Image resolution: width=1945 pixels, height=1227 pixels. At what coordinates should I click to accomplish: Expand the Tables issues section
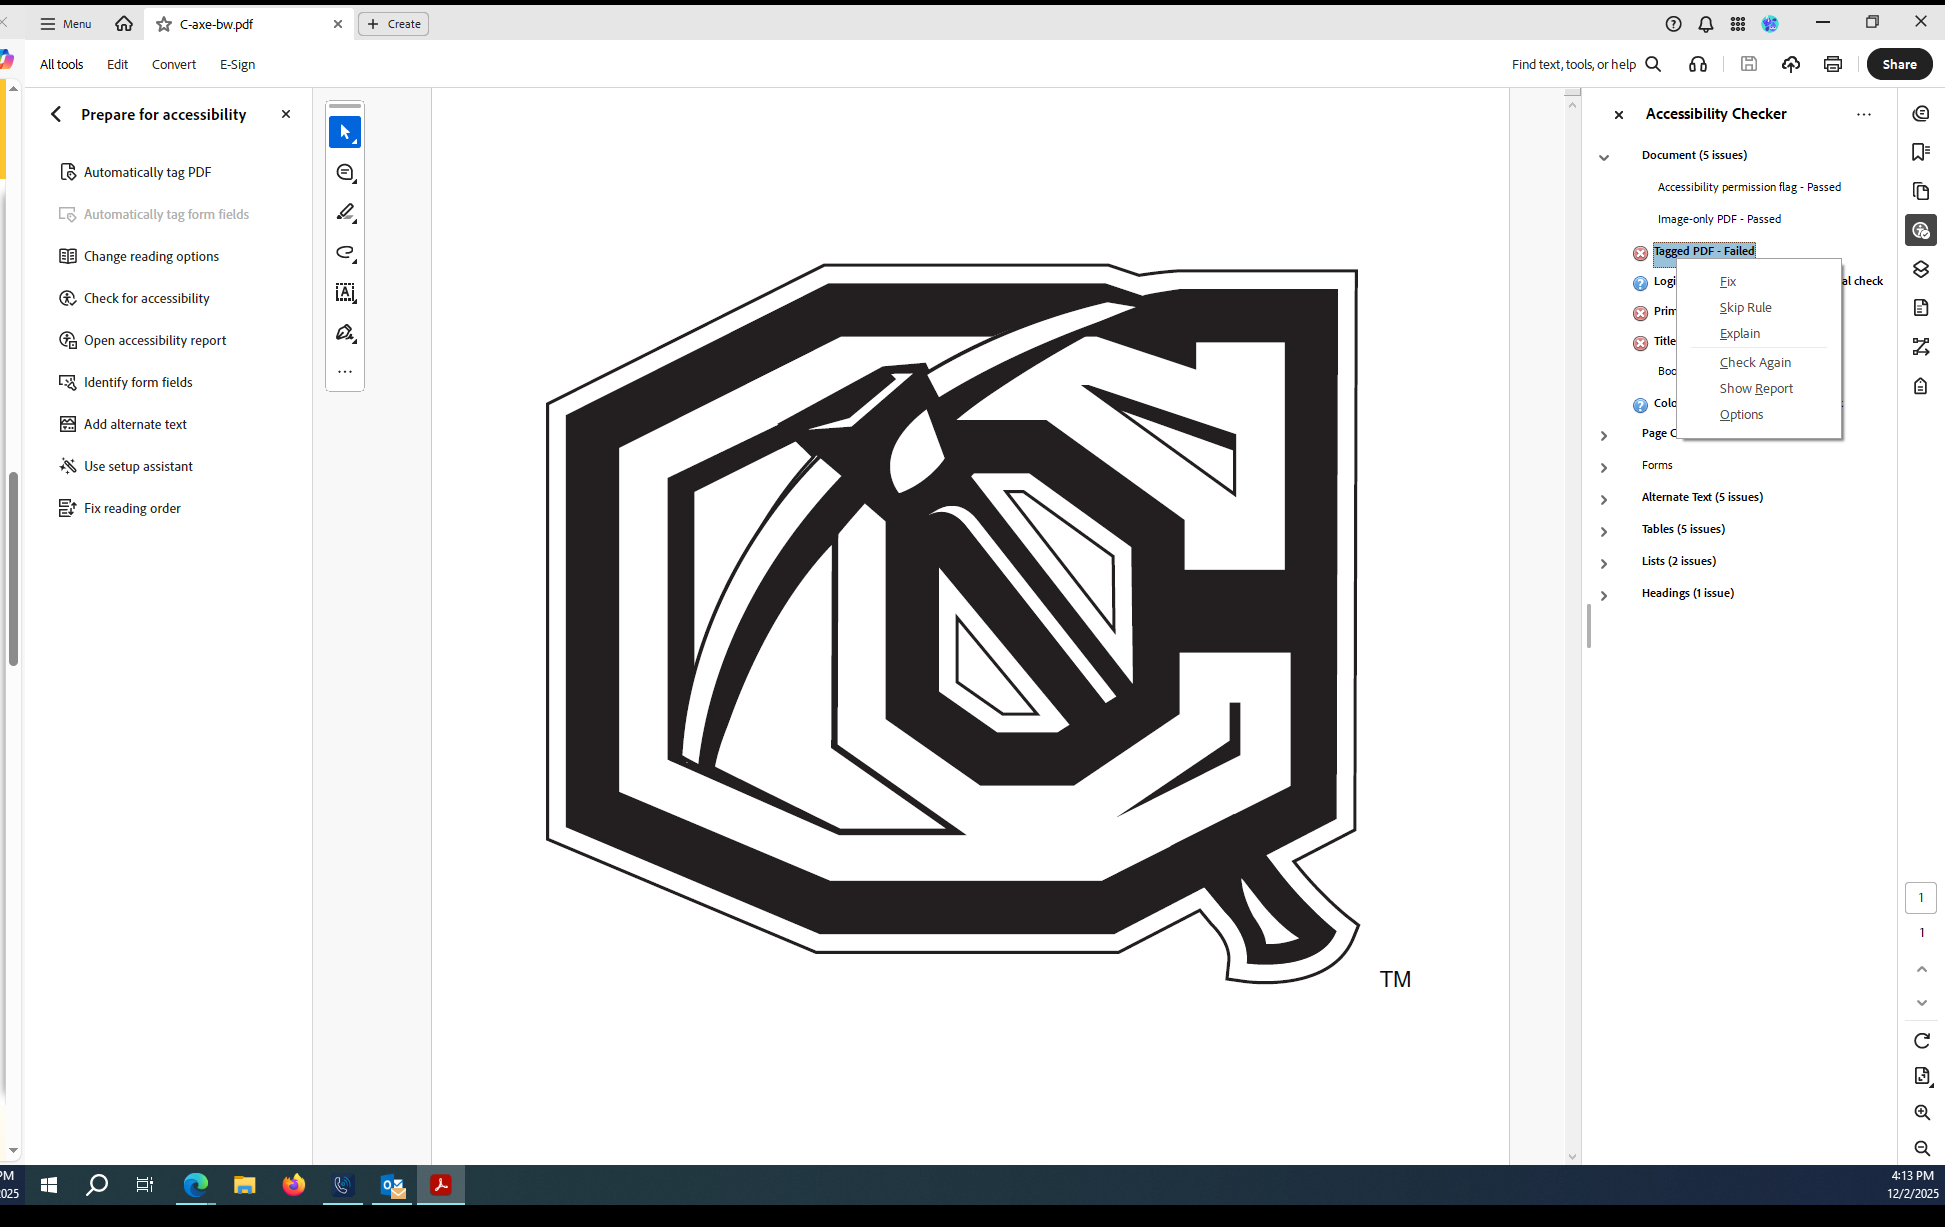point(1604,531)
